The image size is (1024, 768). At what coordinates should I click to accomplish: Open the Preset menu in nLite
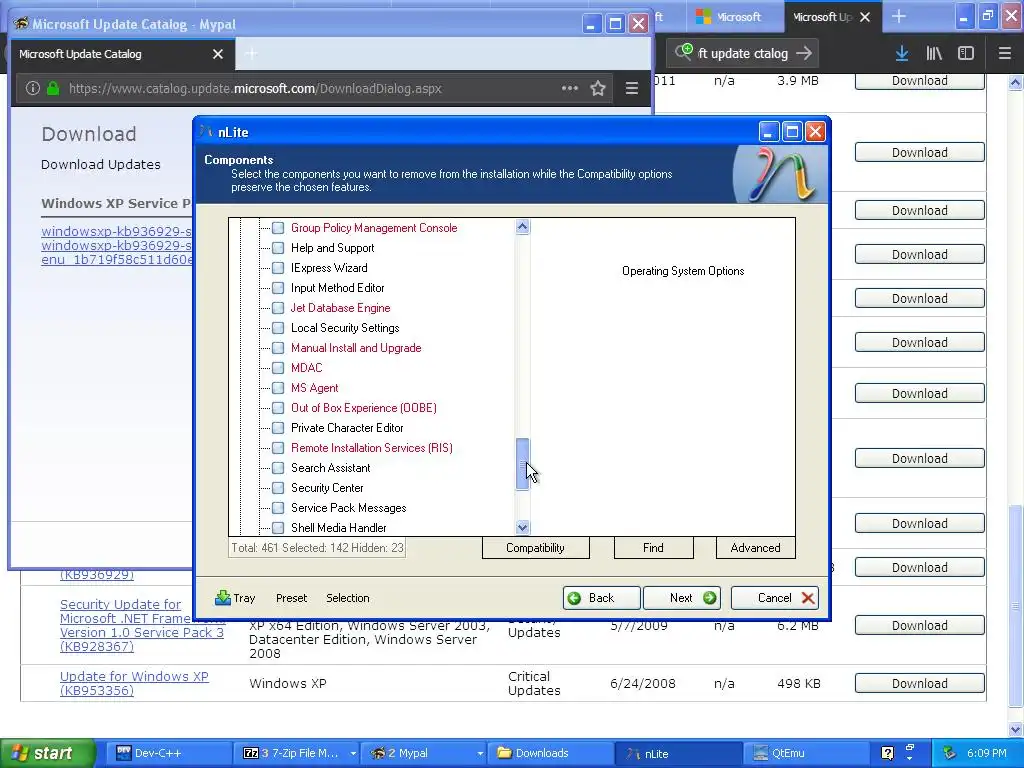291,598
